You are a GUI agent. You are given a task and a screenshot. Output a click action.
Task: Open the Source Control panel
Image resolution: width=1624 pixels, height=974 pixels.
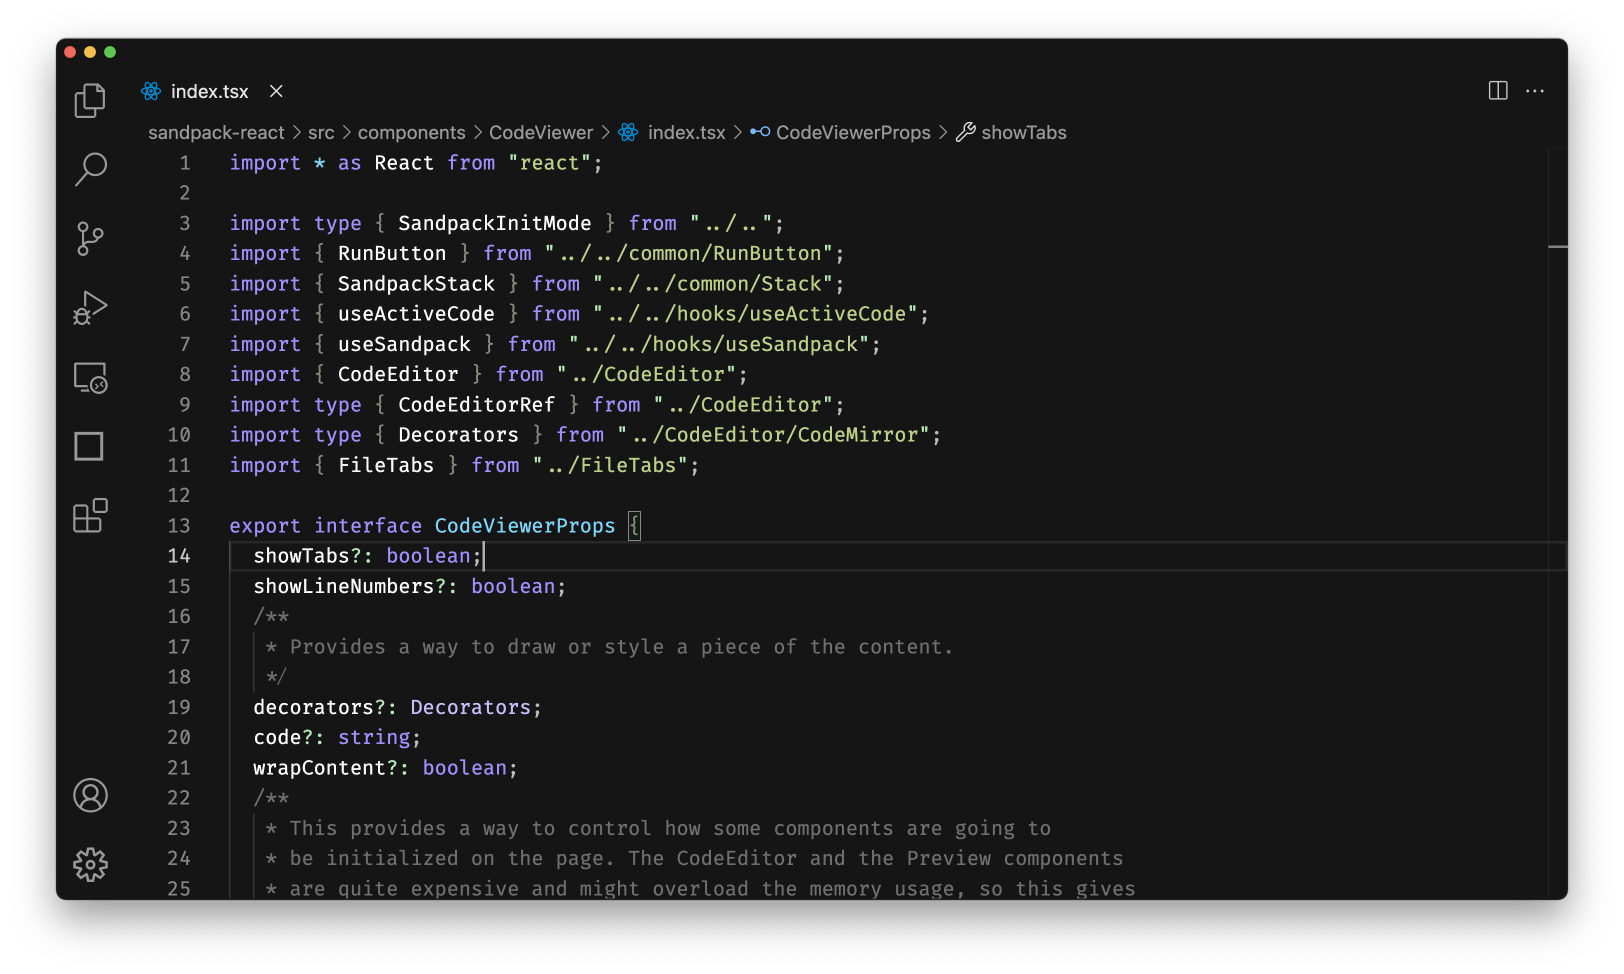tap(90, 238)
